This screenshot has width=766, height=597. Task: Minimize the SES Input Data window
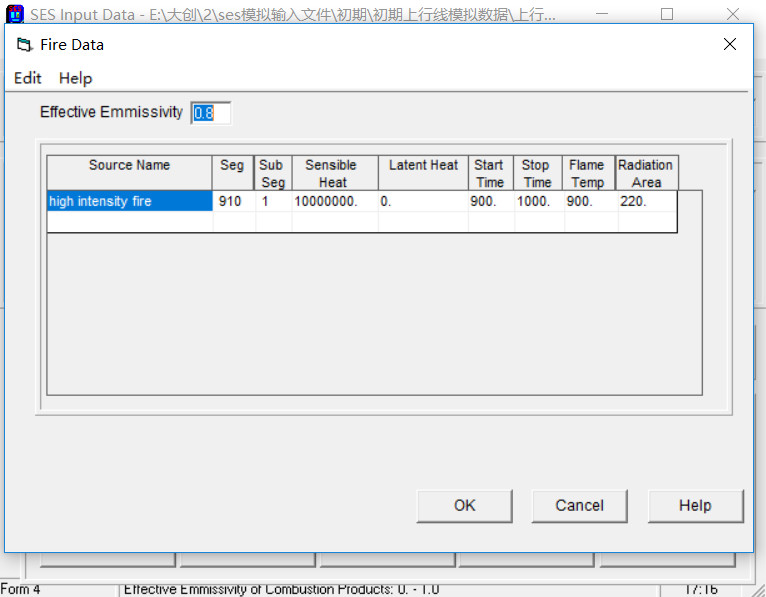602,14
